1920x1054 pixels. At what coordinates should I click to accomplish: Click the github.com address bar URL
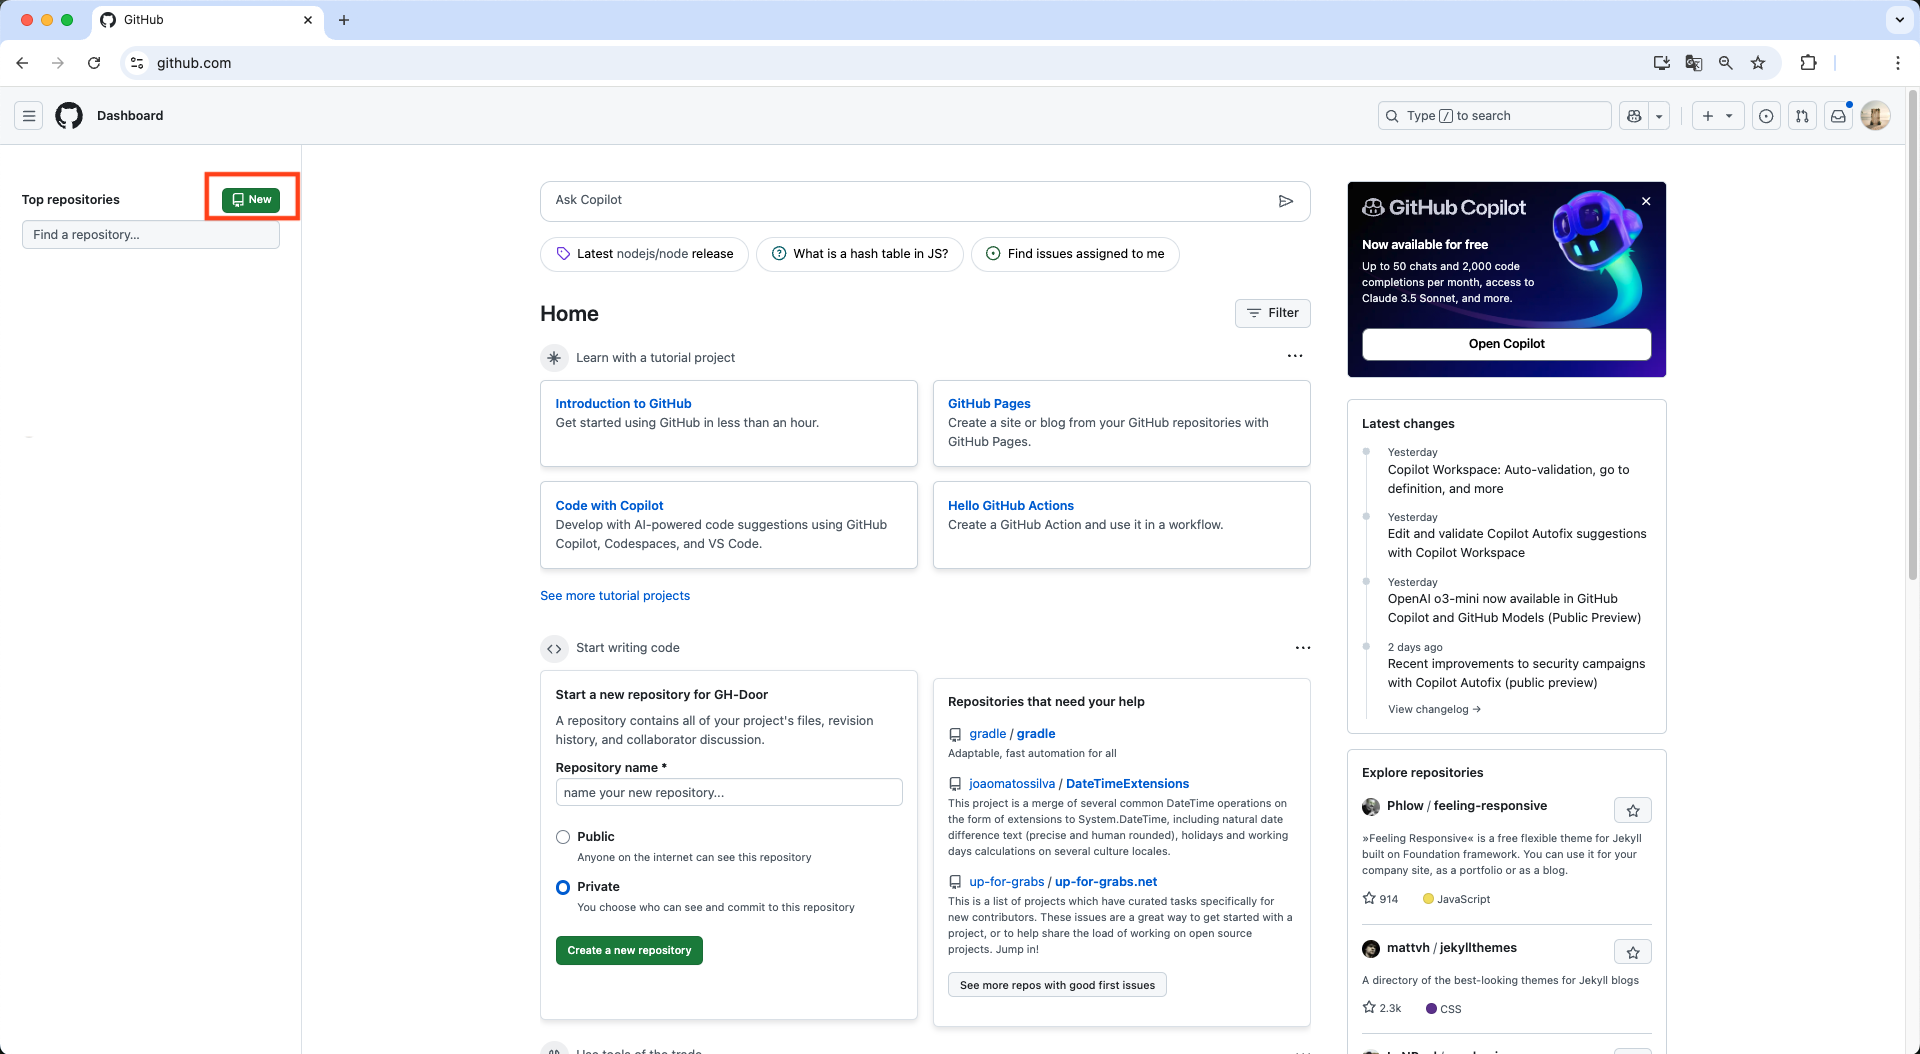click(194, 63)
